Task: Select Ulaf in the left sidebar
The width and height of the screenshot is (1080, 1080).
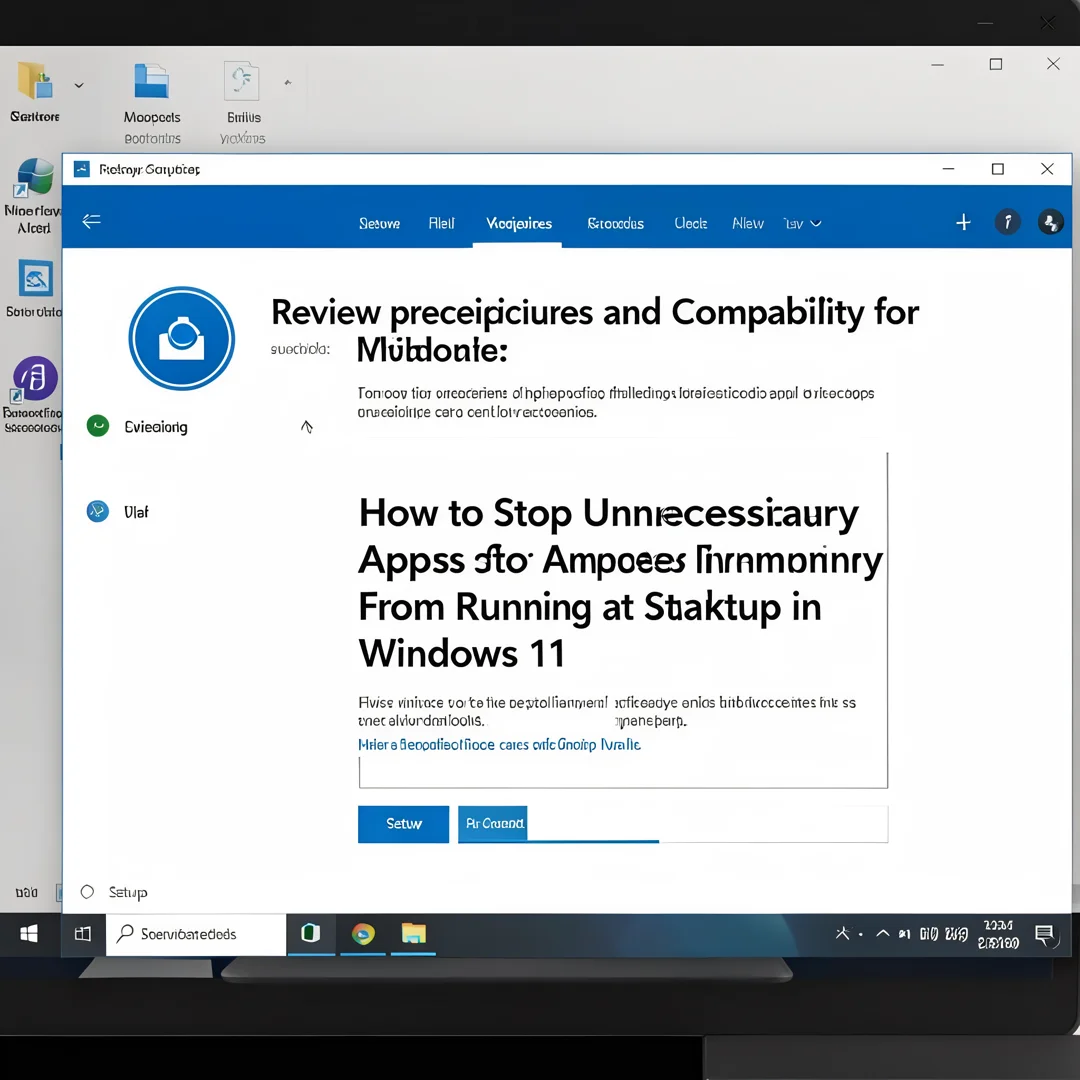Action: 136,512
